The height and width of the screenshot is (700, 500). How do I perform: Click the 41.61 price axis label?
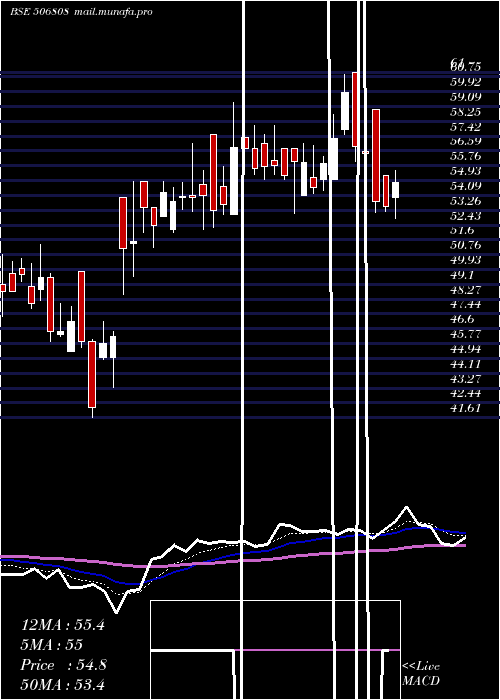pyautogui.click(x=466, y=408)
